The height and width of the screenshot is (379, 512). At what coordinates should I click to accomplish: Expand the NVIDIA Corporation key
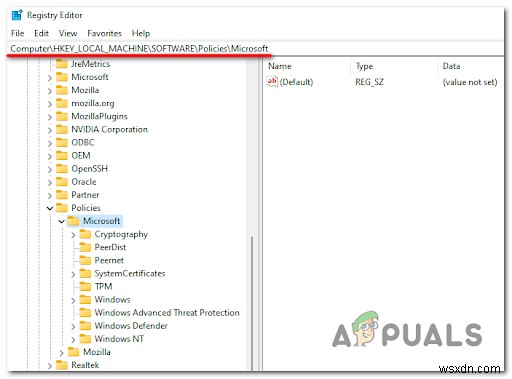coord(50,130)
